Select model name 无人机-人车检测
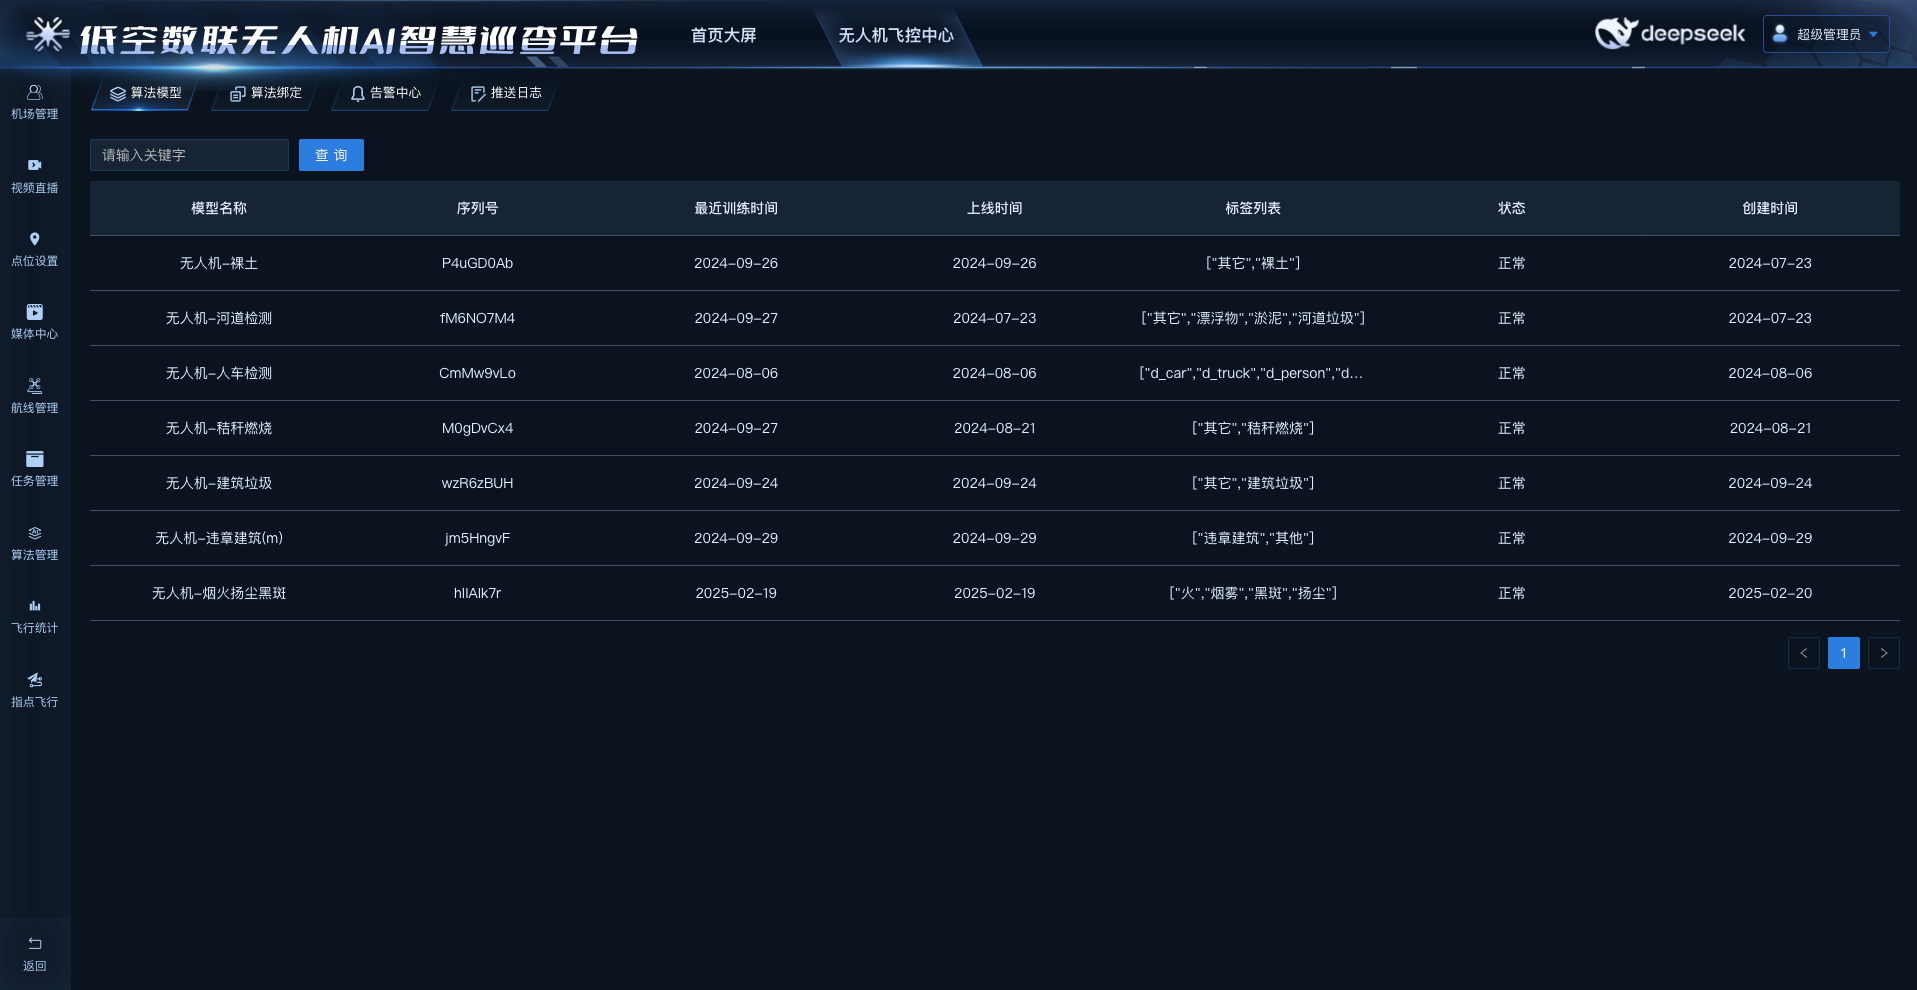Screen dimensions: 1917x990 (219, 373)
